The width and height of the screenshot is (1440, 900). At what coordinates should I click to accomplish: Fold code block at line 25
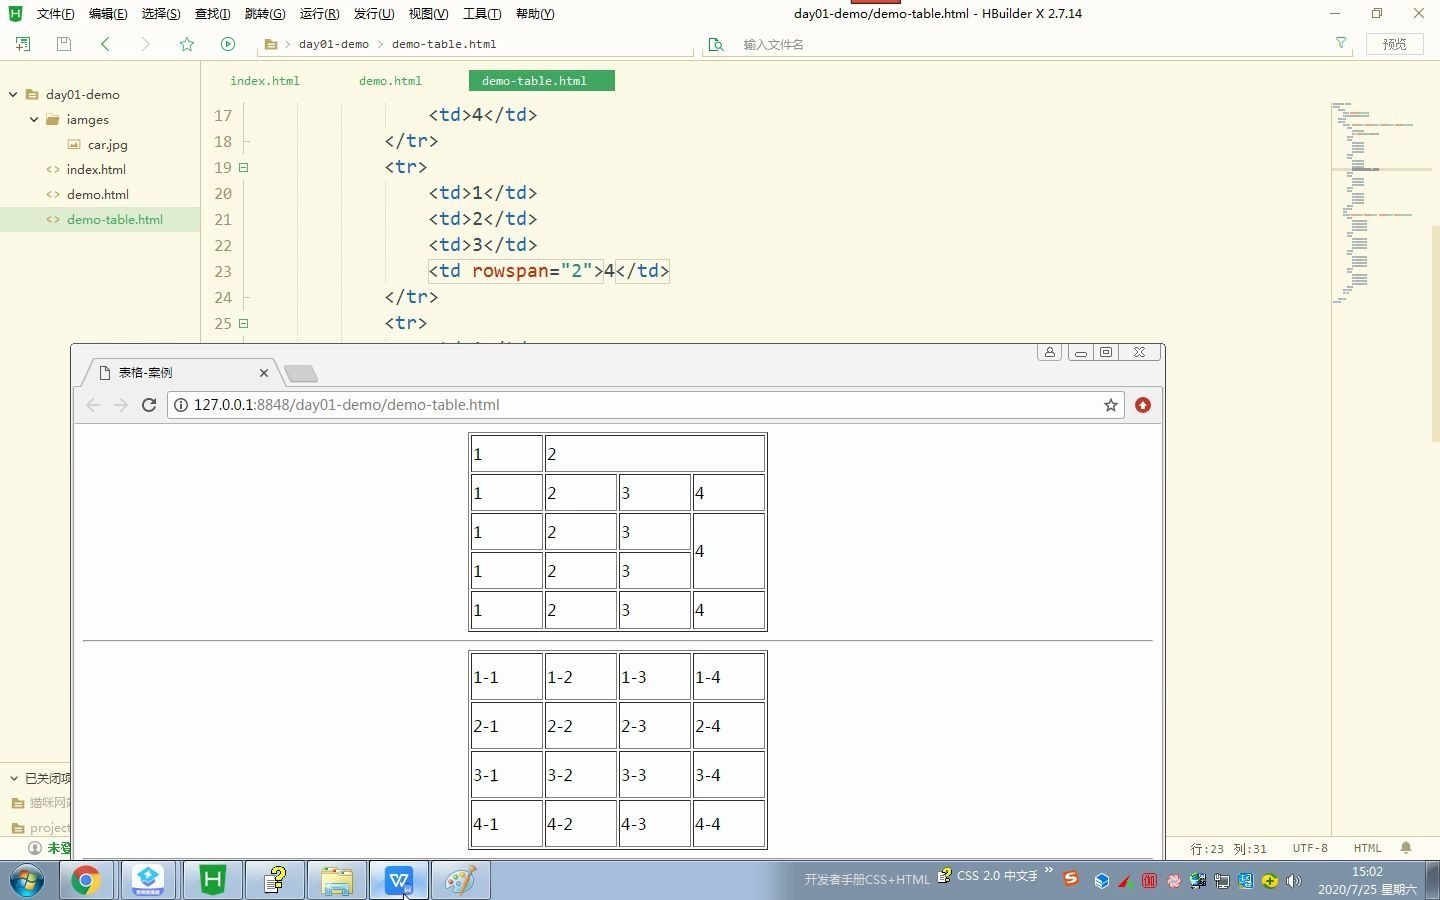click(x=243, y=323)
